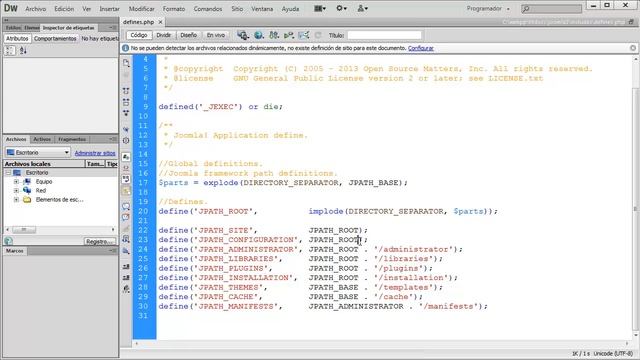Open the Comandos menu

208,9
